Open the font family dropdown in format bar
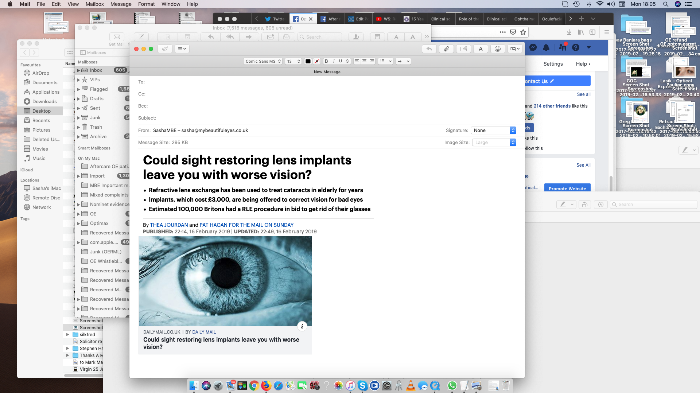The height and width of the screenshot is (393, 700). click(x=263, y=61)
